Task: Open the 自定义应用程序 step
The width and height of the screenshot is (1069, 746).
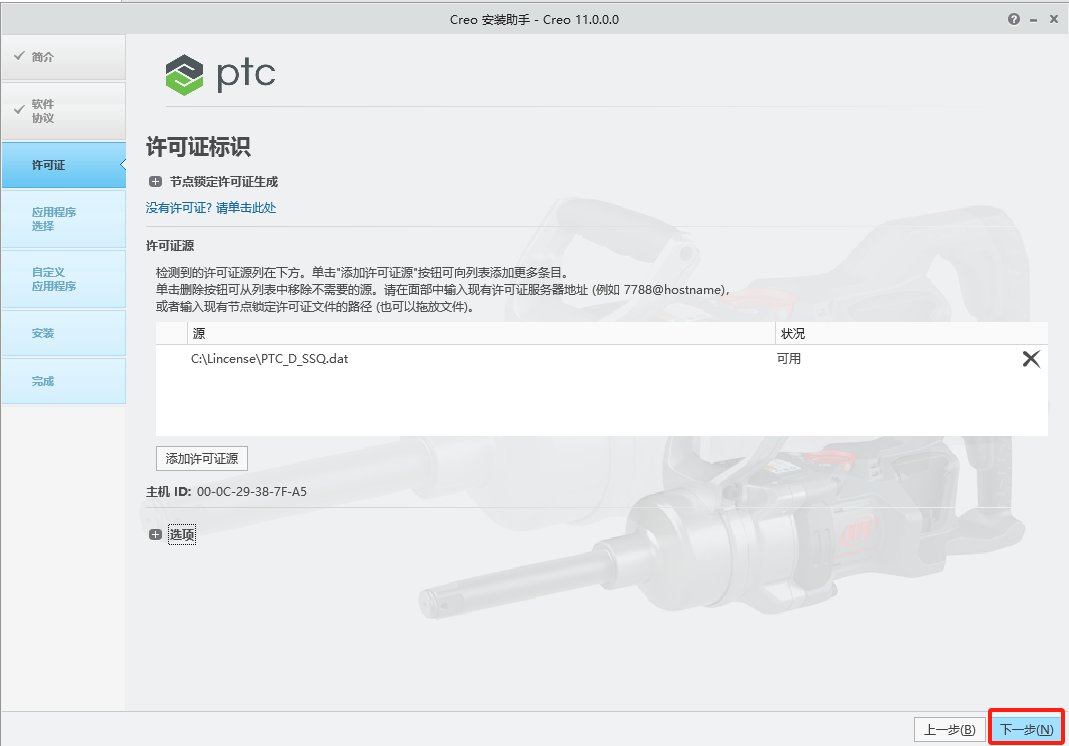Action: tap(63, 279)
